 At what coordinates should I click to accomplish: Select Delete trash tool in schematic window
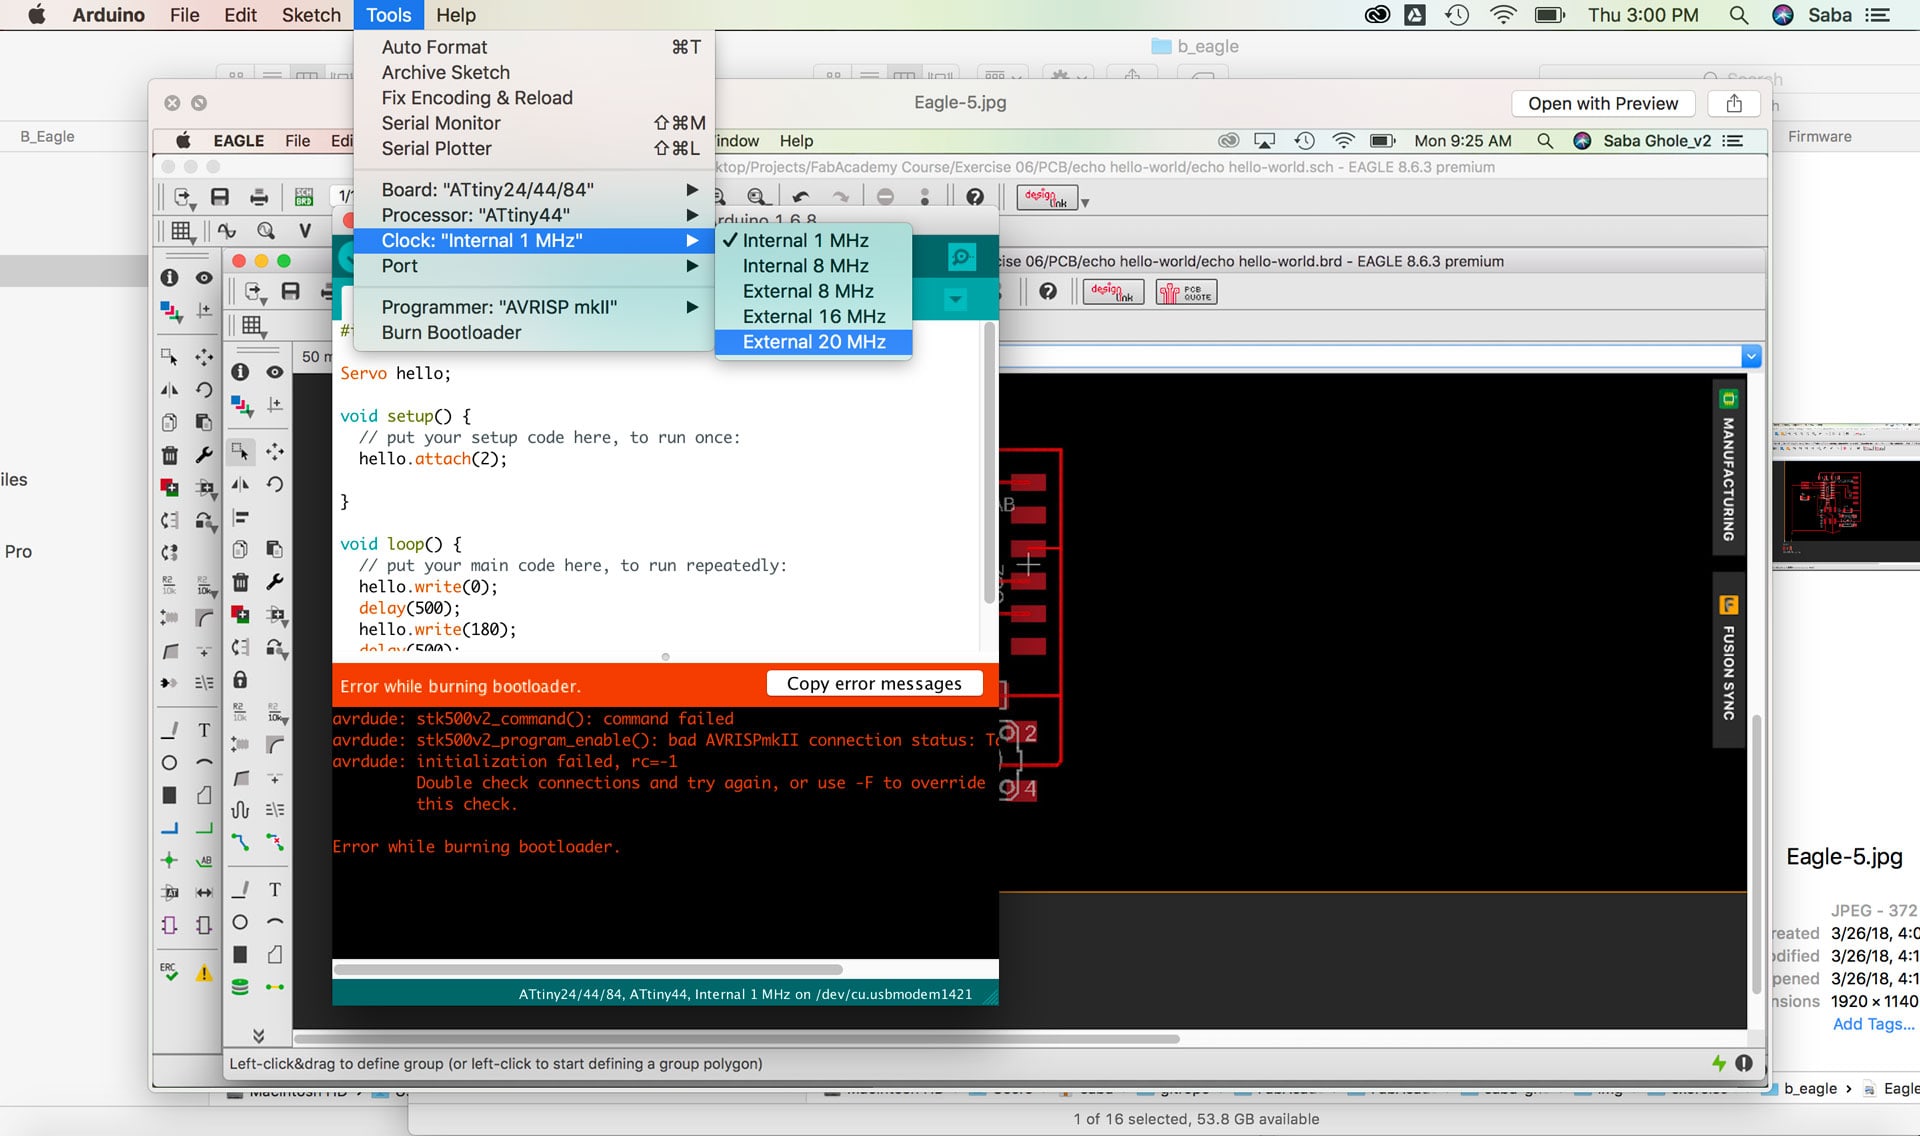click(x=169, y=455)
